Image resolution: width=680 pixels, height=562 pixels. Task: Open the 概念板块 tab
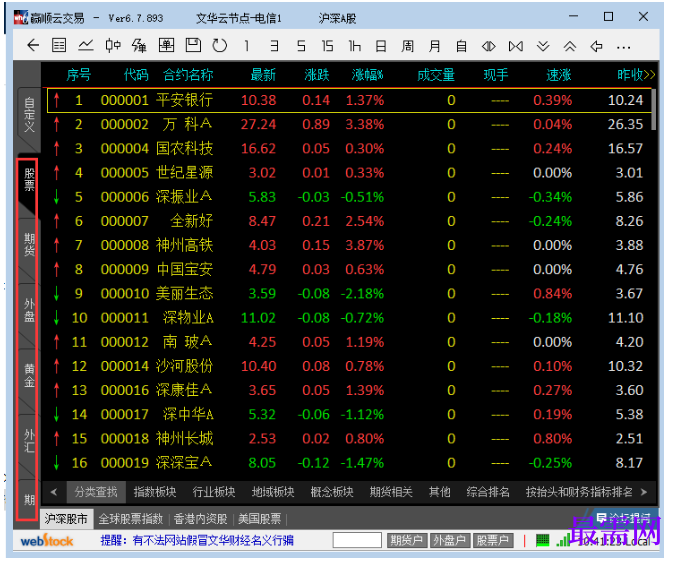[332, 492]
